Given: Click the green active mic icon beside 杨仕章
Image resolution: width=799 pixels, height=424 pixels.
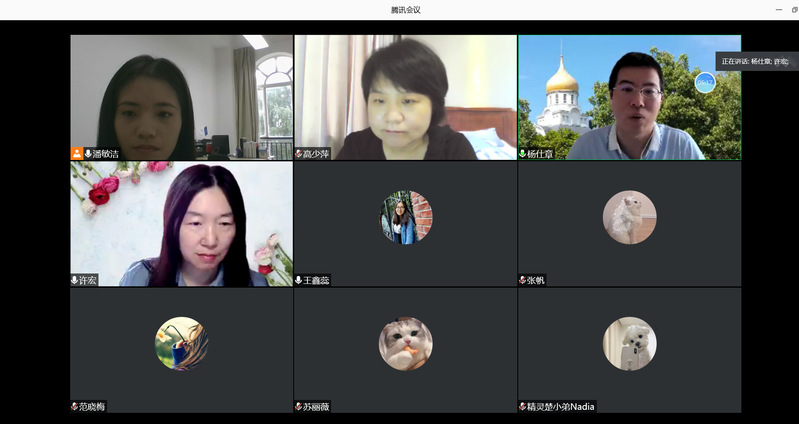Looking at the screenshot, I should [x=523, y=154].
